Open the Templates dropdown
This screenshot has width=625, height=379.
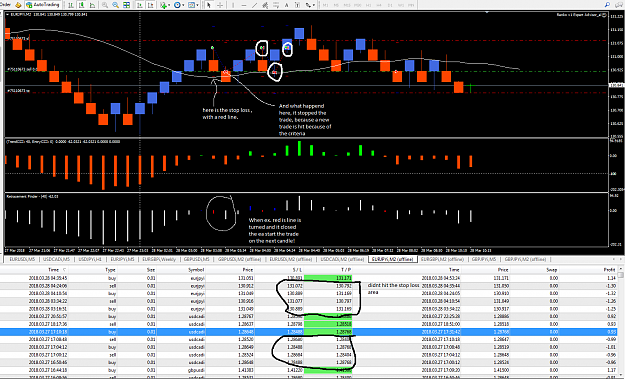[x=193, y=5]
